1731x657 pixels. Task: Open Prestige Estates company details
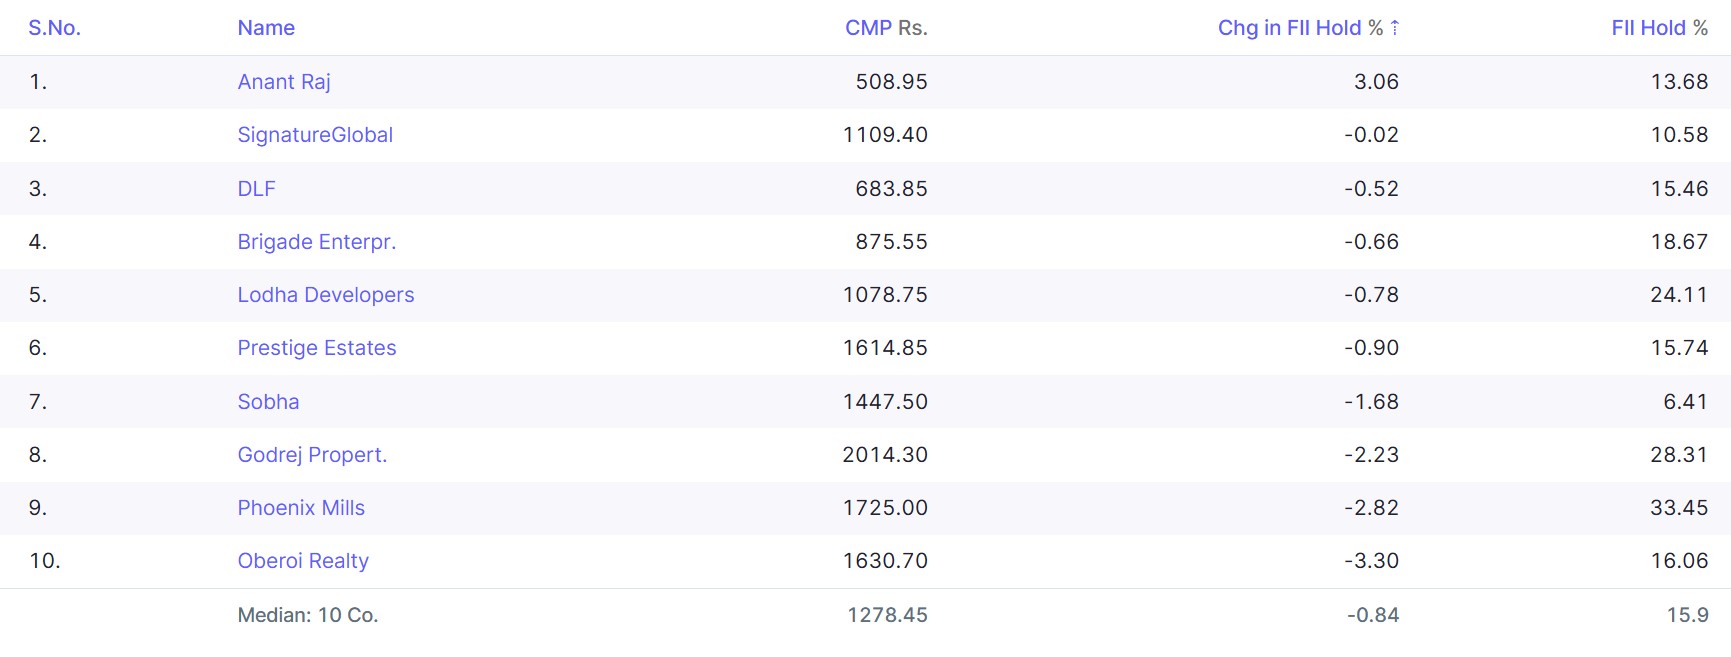(316, 348)
